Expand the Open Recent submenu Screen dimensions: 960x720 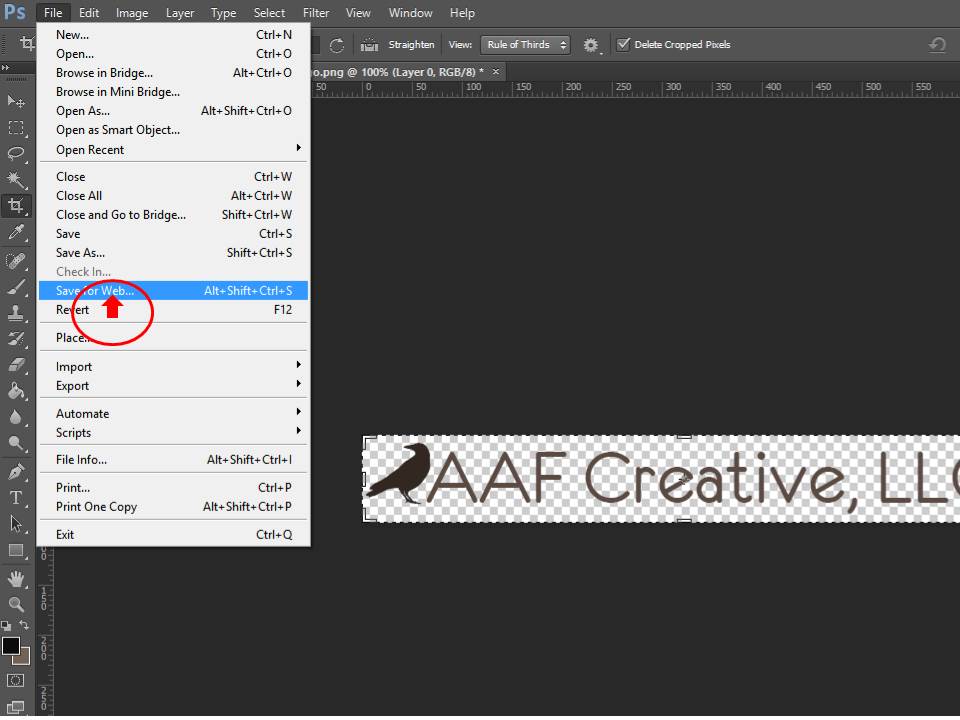[x=173, y=150]
